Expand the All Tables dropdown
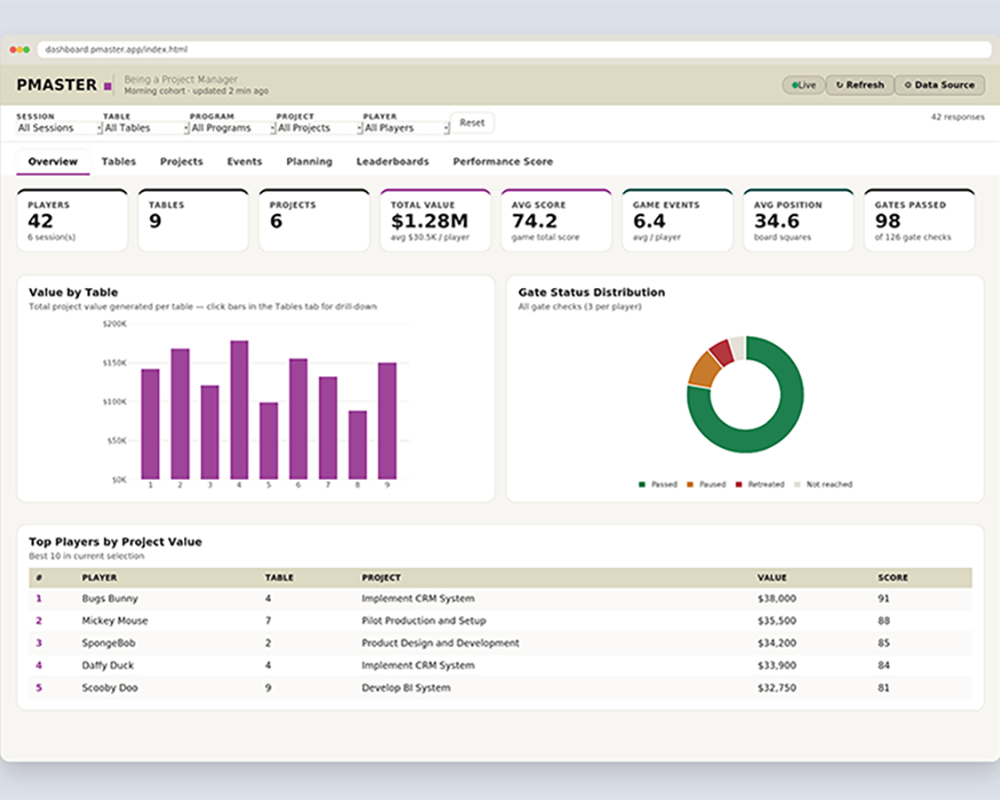This screenshot has width=1000, height=800. click(145, 128)
